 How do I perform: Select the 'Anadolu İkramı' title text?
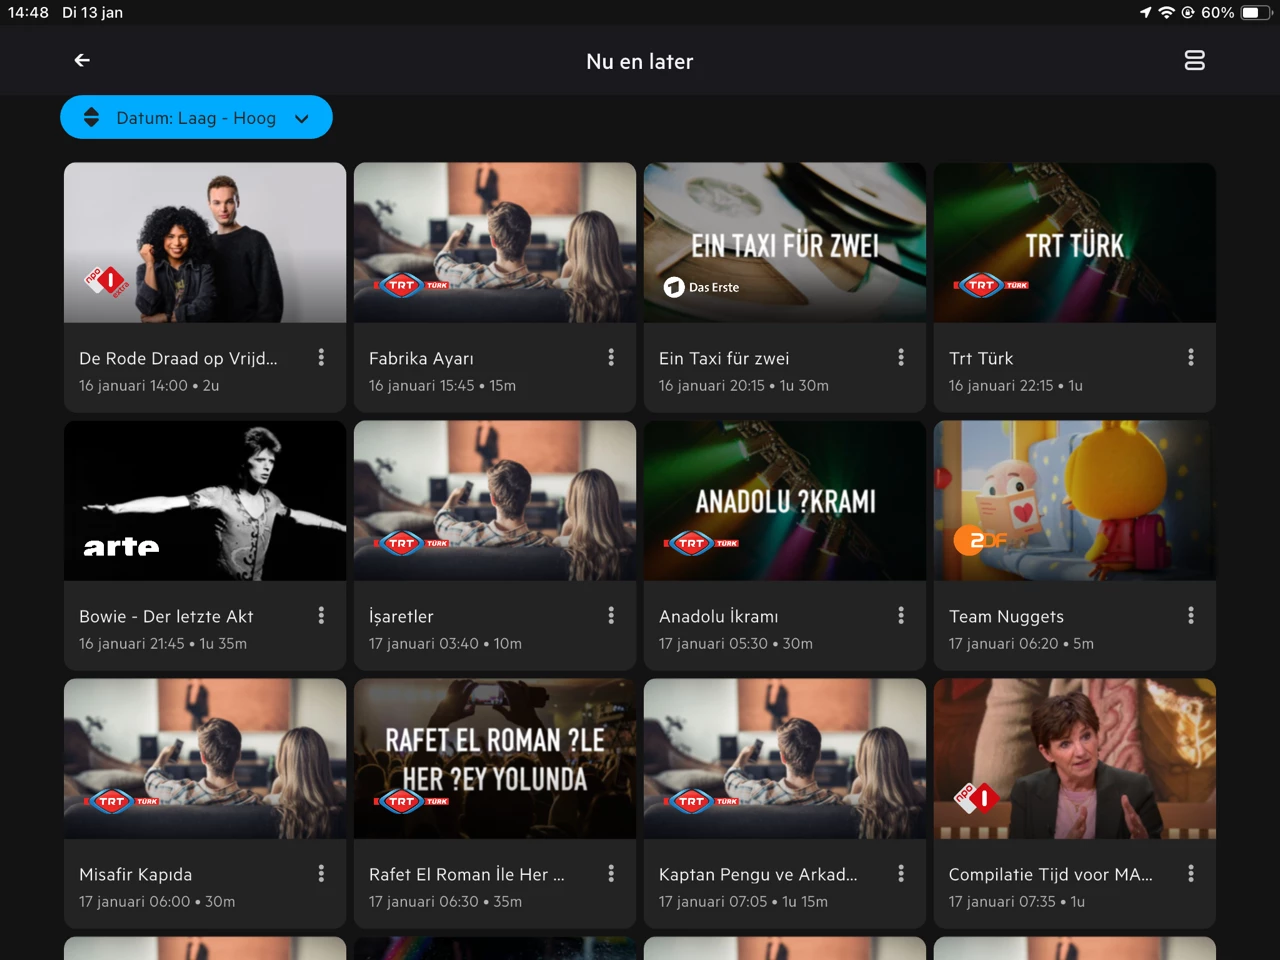(719, 616)
